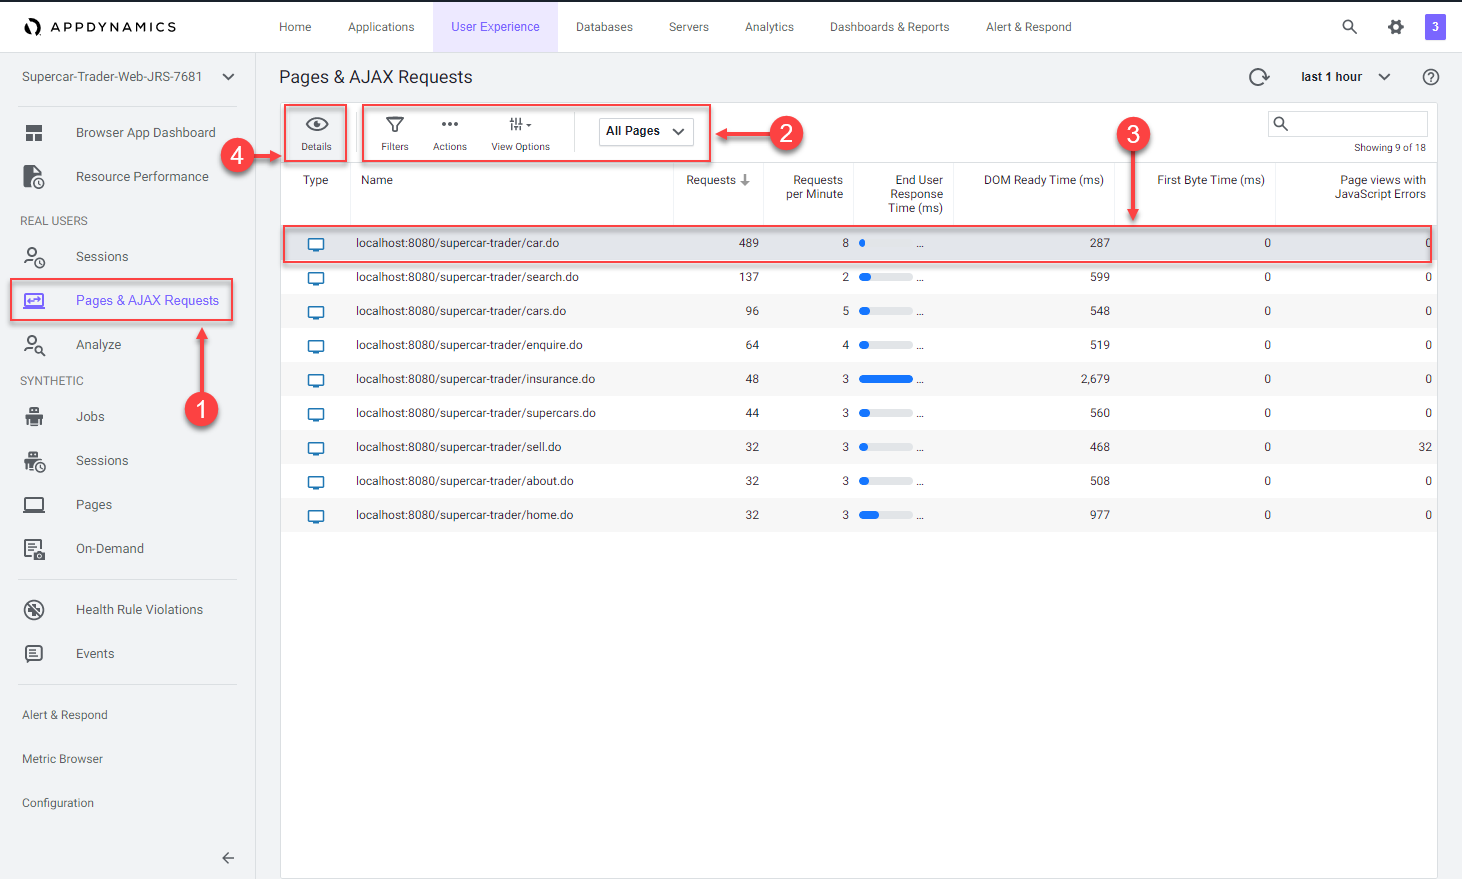This screenshot has width=1462, height=879.
Task: Open the Metric Browser link
Action: point(62,759)
